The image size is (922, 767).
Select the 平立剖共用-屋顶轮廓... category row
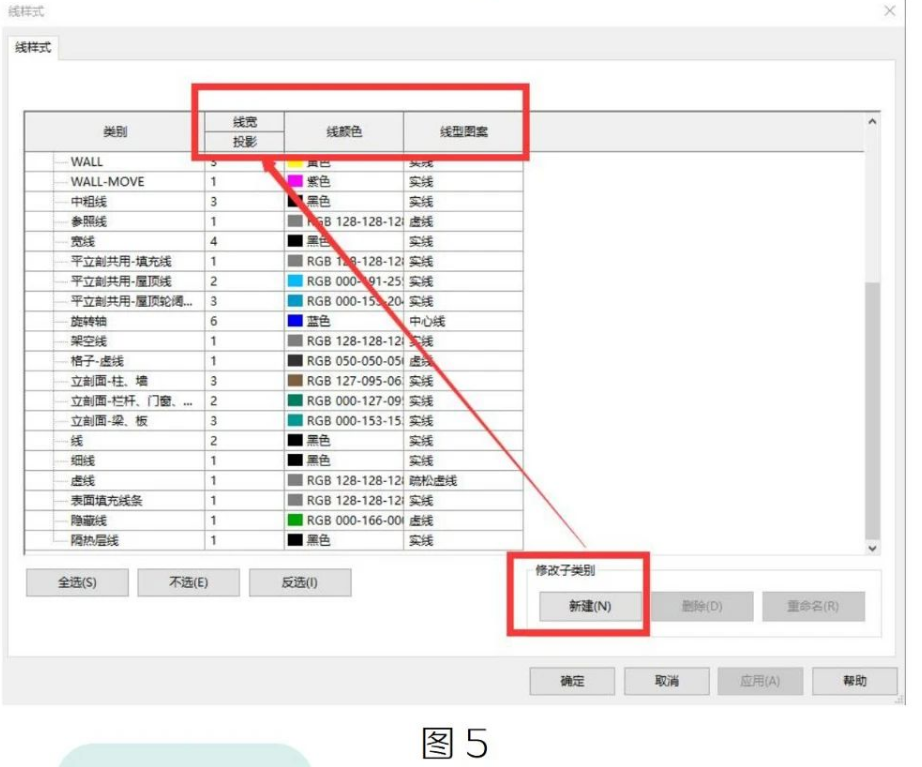(x=131, y=301)
